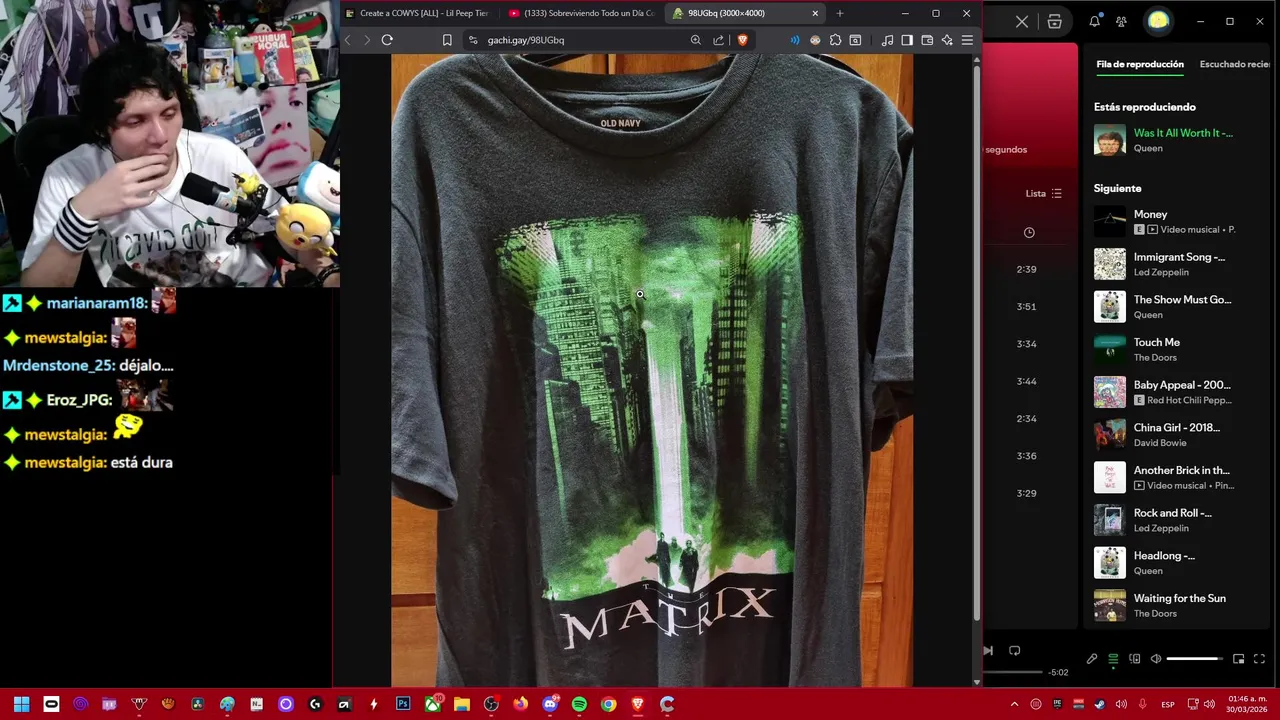
Task: Open Spotify mini player
Action: coord(1238,659)
